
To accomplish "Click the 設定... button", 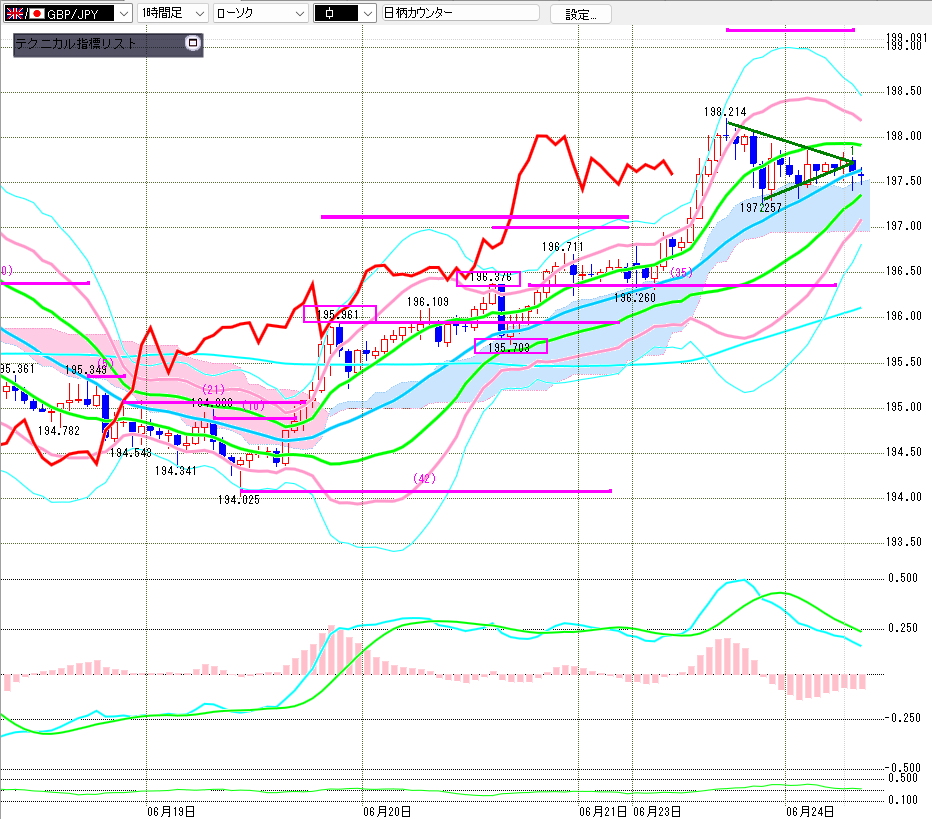I will (581, 14).
